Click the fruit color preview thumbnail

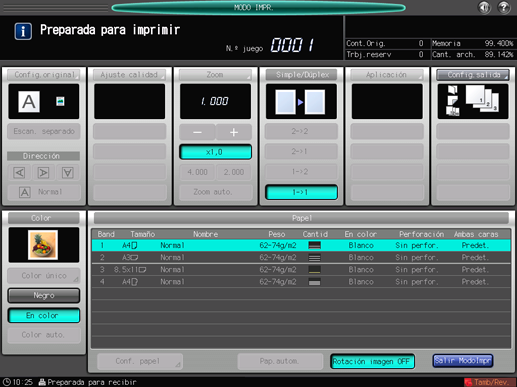[43, 245]
